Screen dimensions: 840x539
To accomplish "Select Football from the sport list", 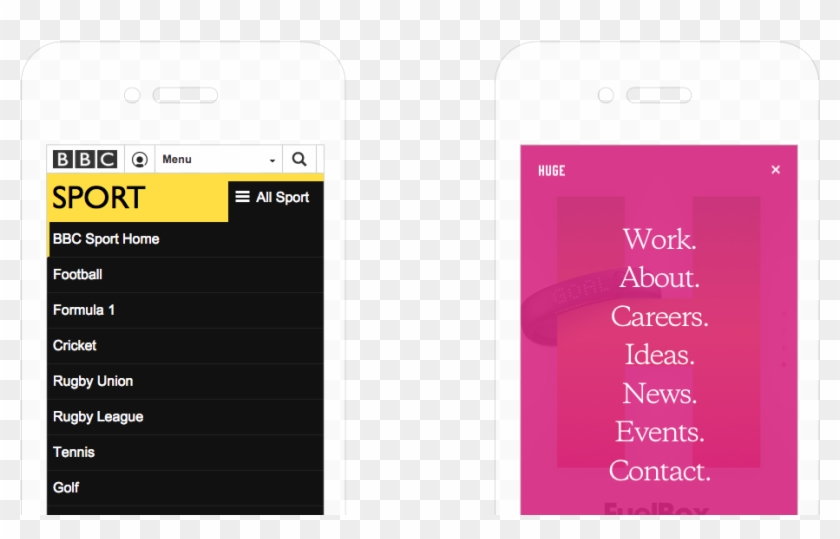I will (x=78, y=274).
